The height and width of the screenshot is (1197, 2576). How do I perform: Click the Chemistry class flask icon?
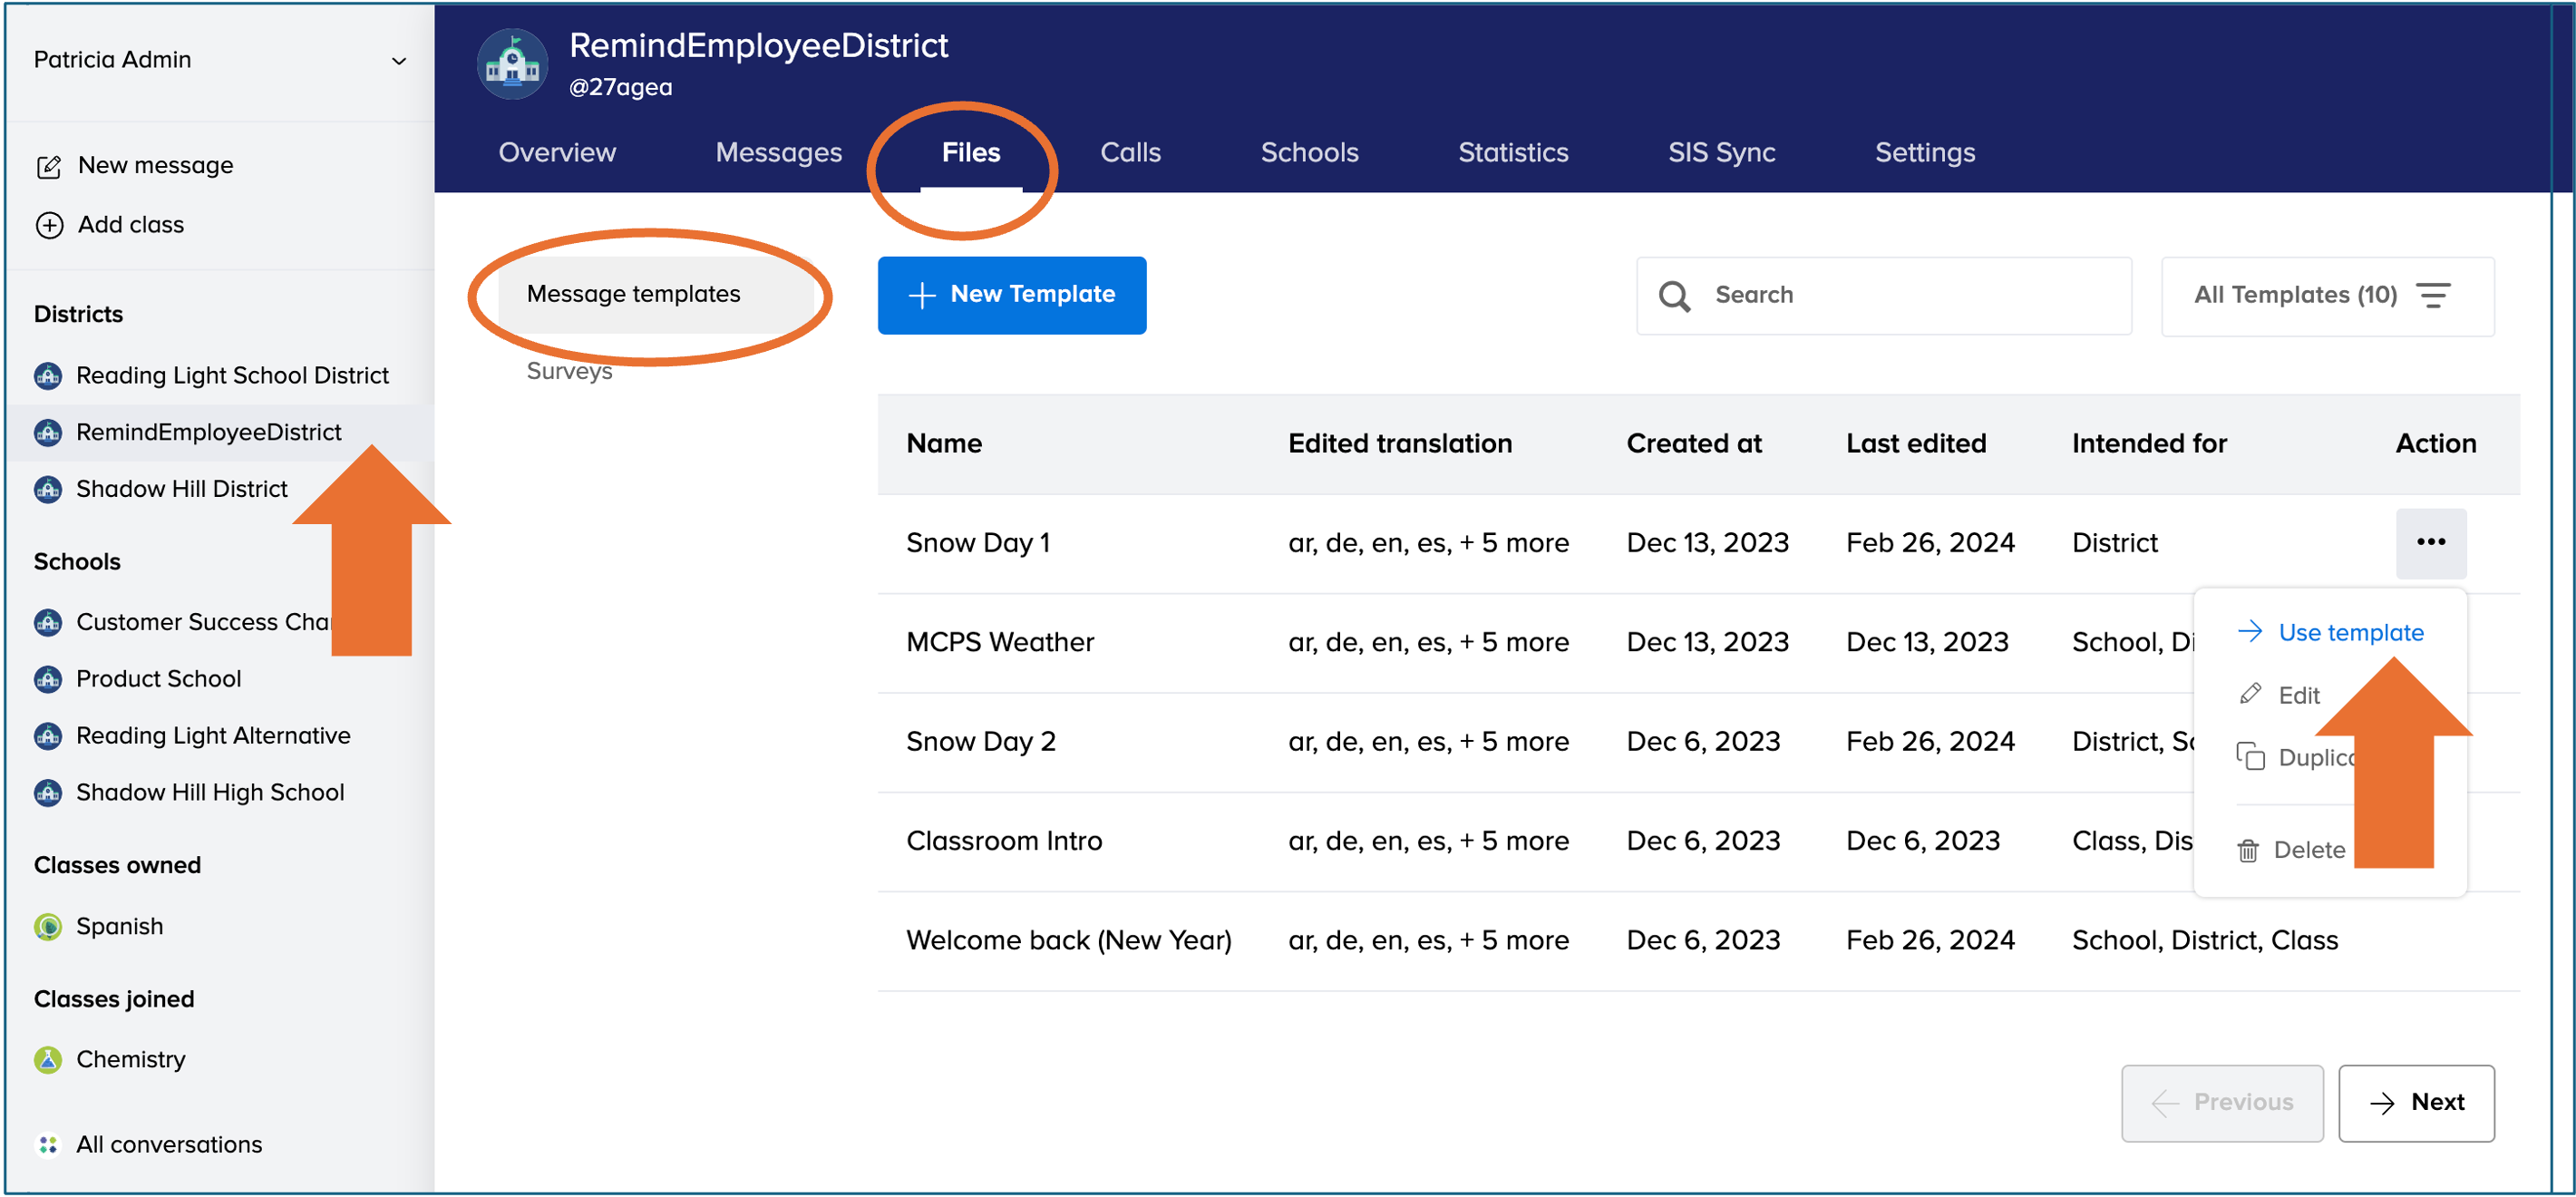48,1059
